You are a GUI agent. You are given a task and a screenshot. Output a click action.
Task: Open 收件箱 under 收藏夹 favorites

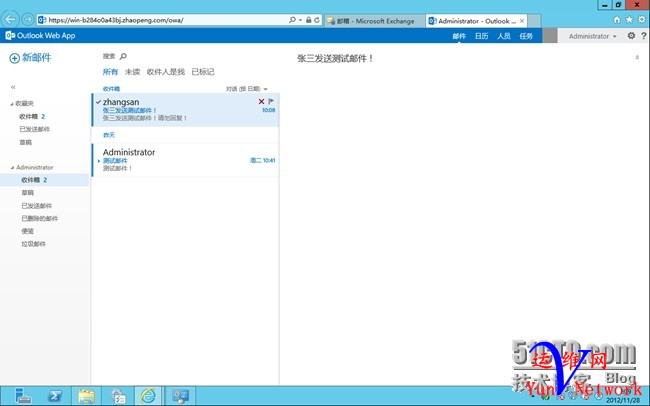coord(32,117)
